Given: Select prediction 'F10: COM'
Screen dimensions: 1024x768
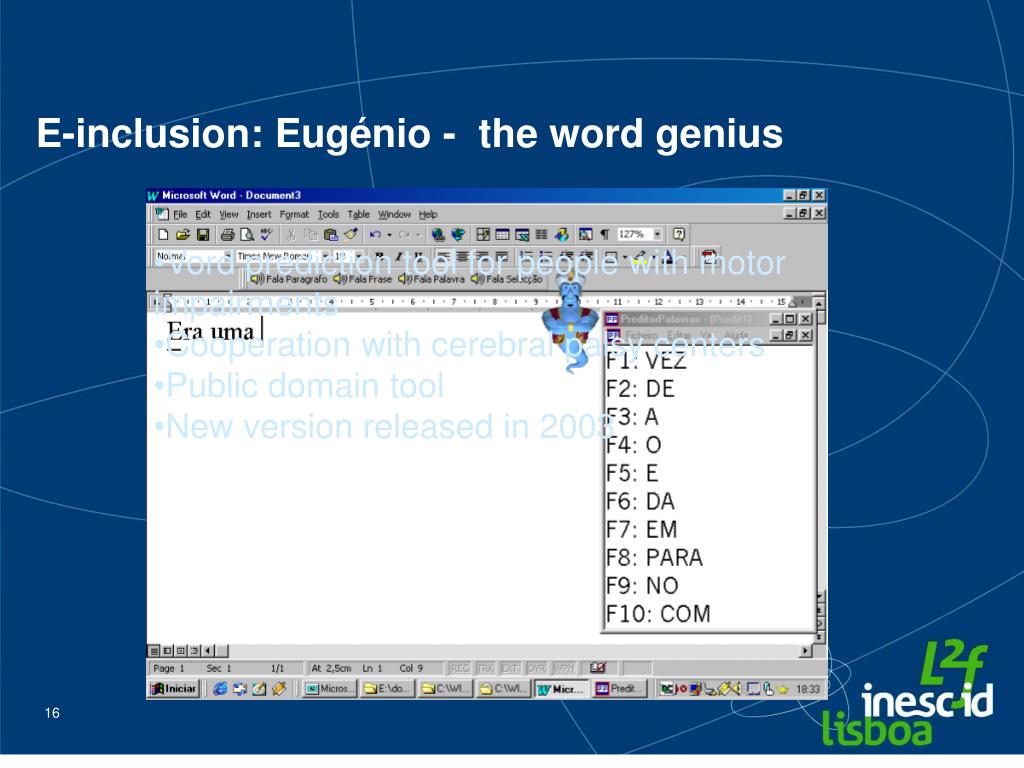Looking at the screenshot, I should pyautogui.click(x=658, y=614).
